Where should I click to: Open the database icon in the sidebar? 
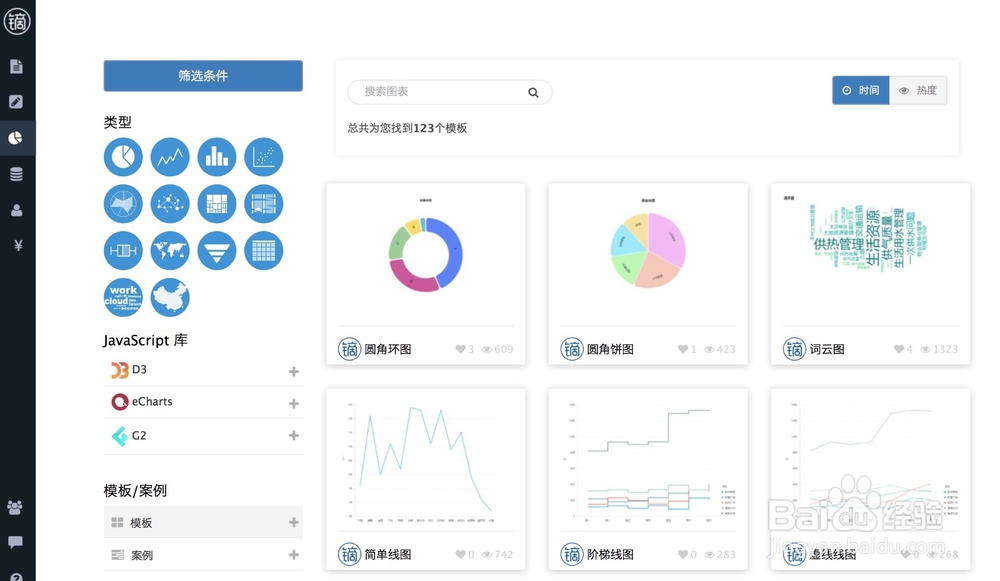(x=17, y=173)
